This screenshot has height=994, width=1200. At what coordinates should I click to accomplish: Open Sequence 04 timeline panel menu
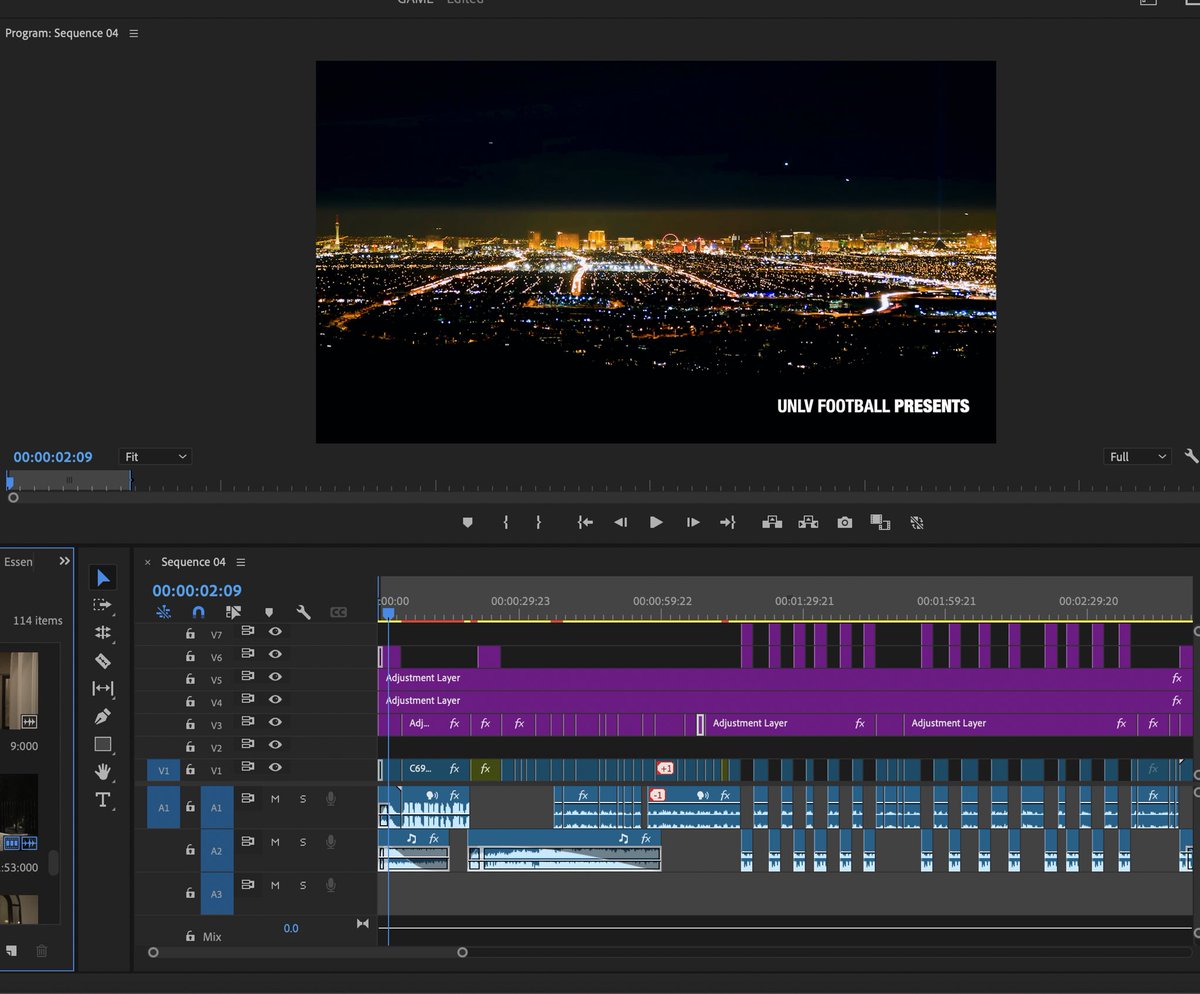coord(241,562)
